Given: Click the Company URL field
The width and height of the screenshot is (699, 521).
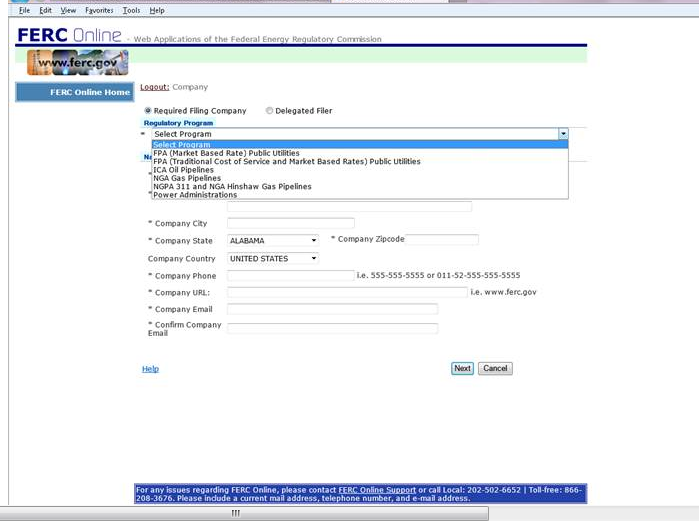Looking at the screenshot, I should click(x=347, y=292).
